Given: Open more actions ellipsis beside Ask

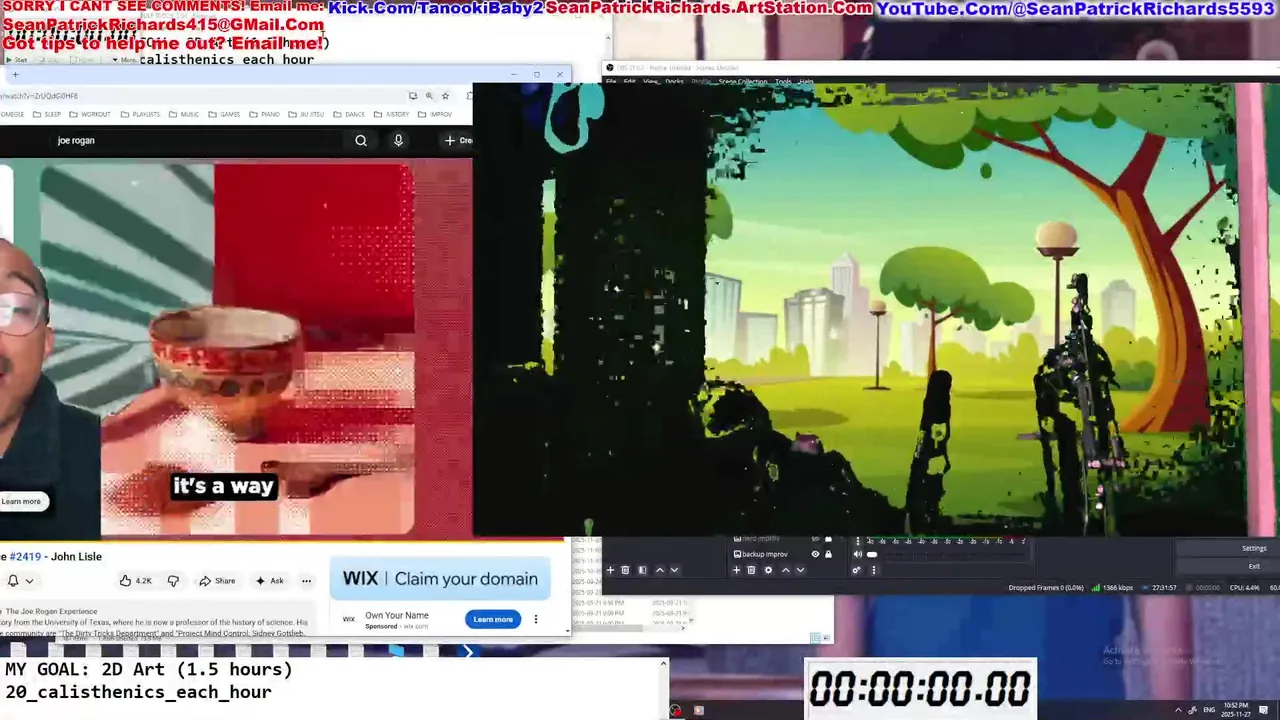Looking at the screenshot, I should coord(307,581).
